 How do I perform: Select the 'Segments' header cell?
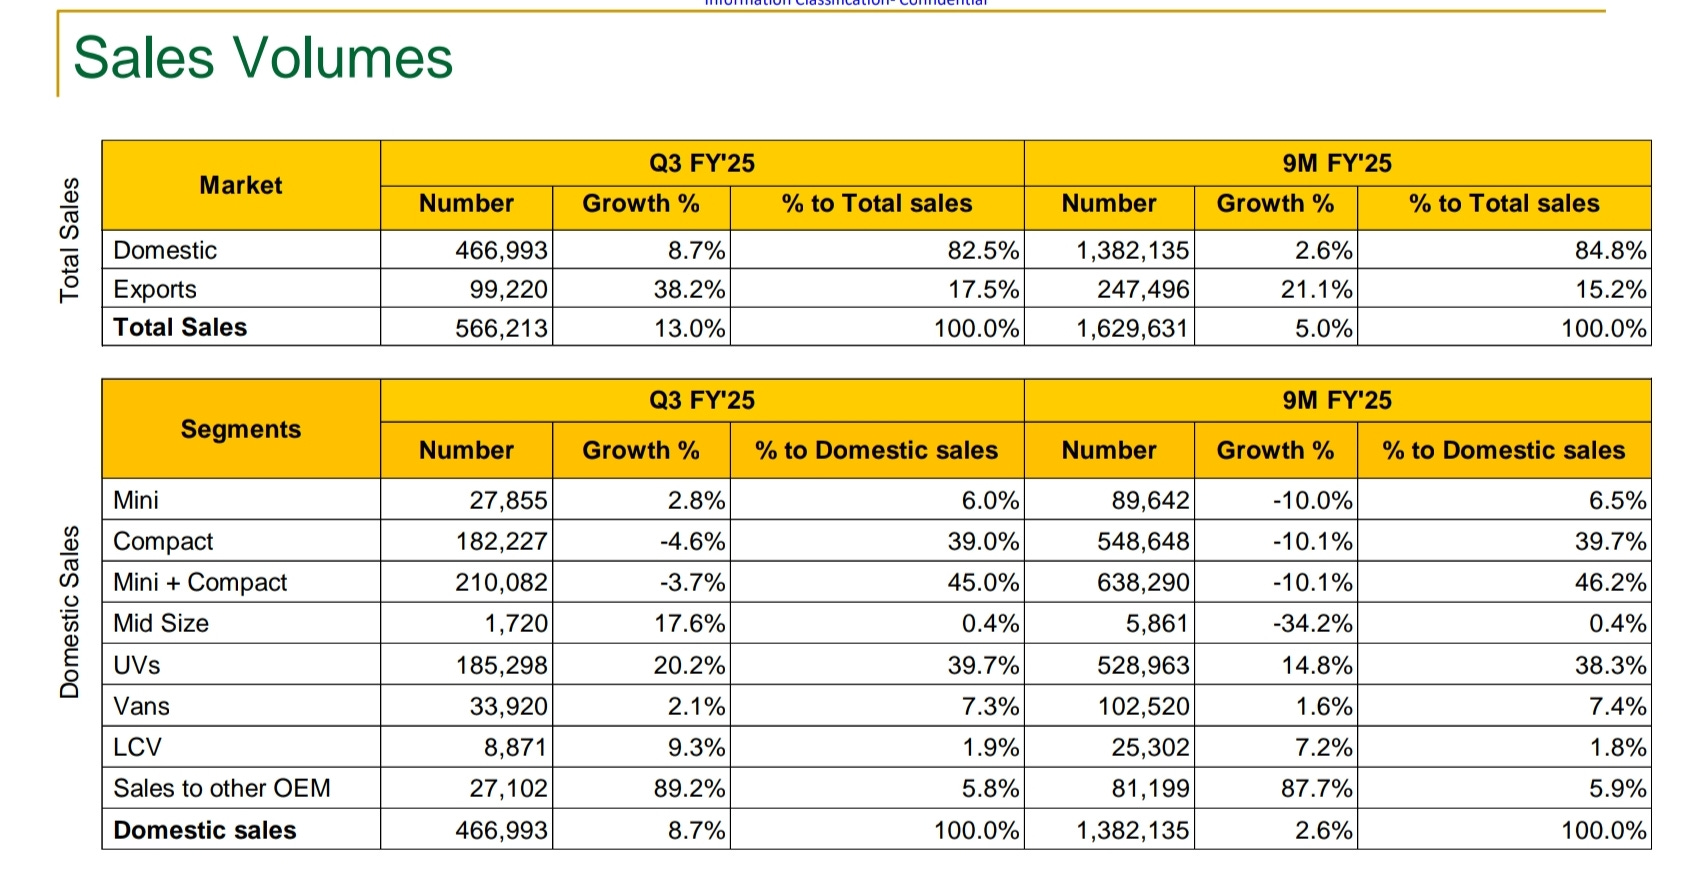tap(241, 428)
